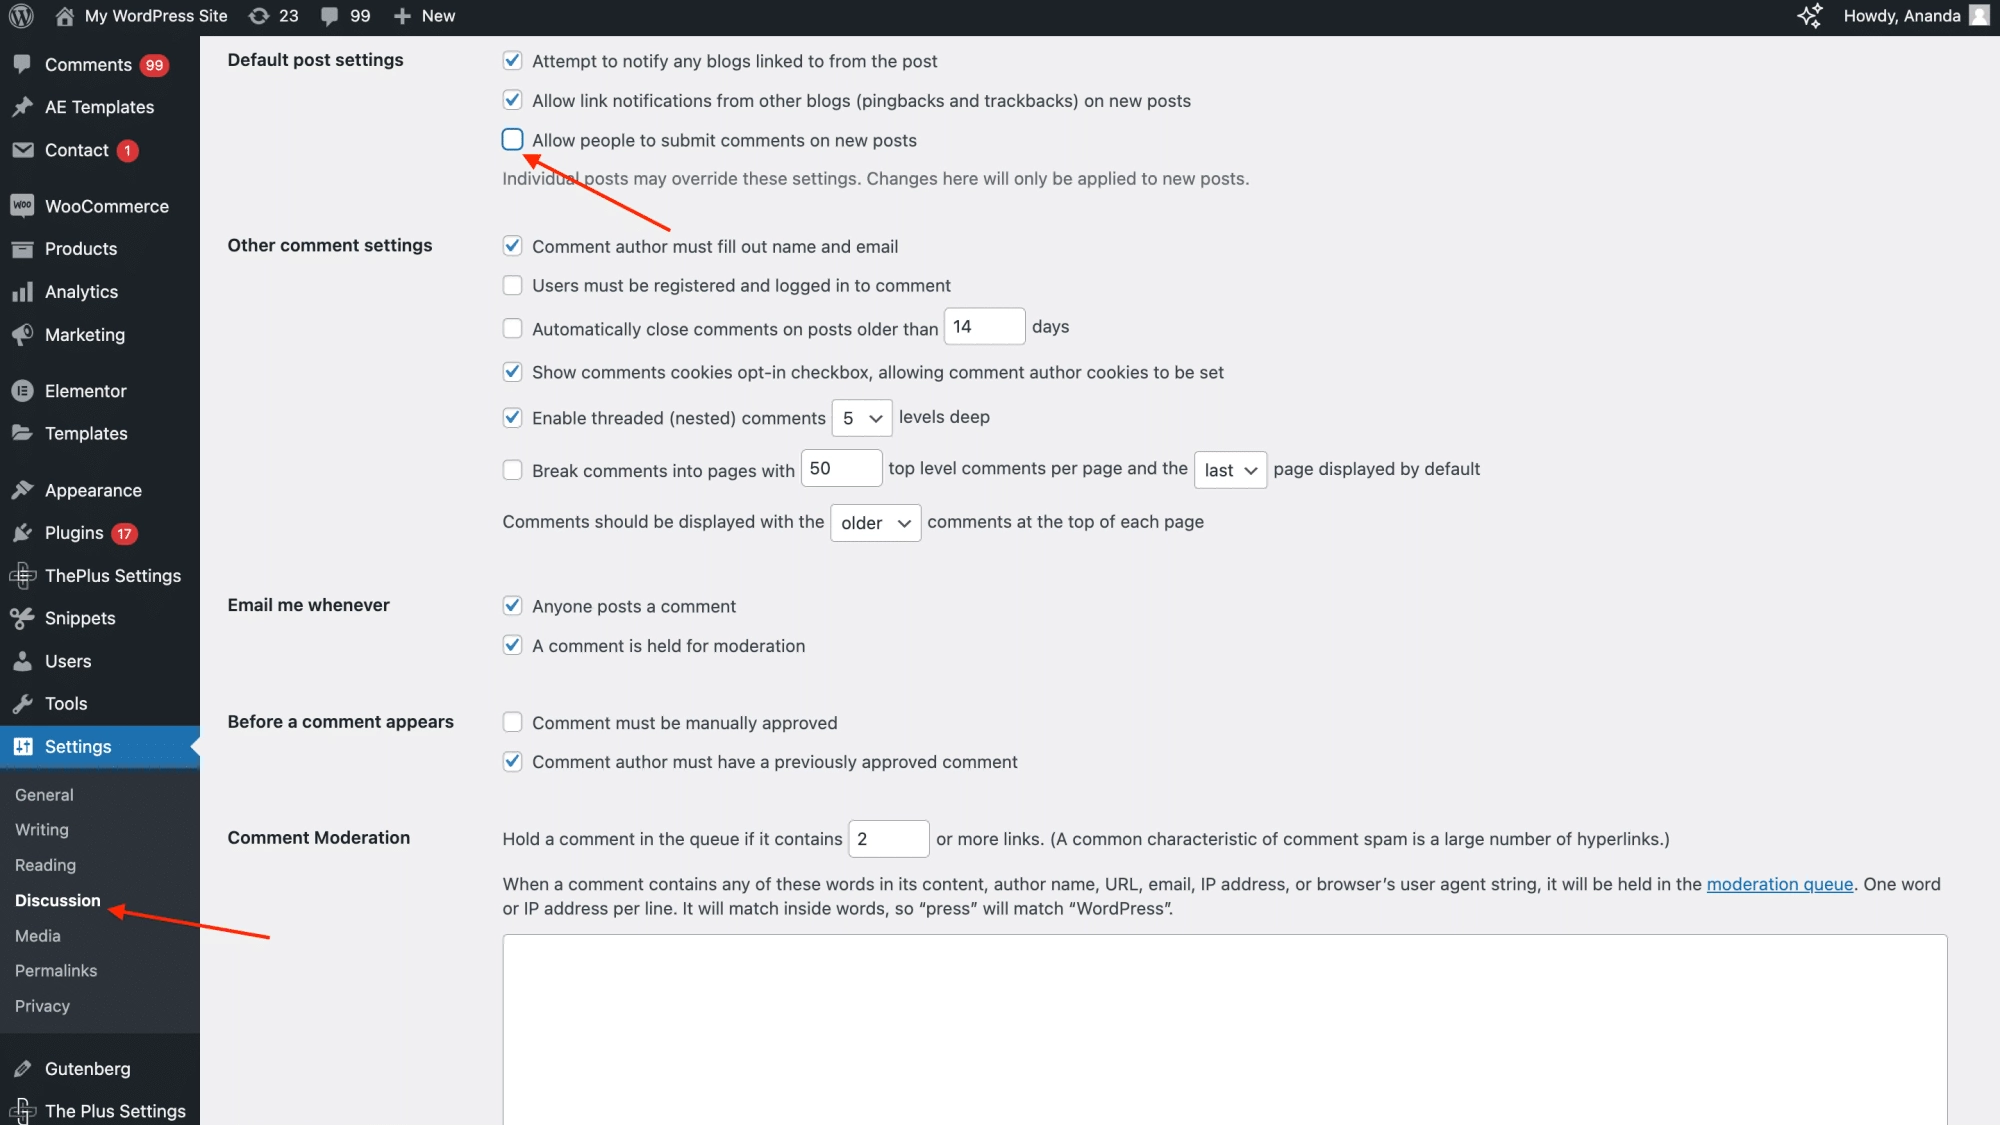
Task: Click the WordPress logo icon
Action: [23, 16]
